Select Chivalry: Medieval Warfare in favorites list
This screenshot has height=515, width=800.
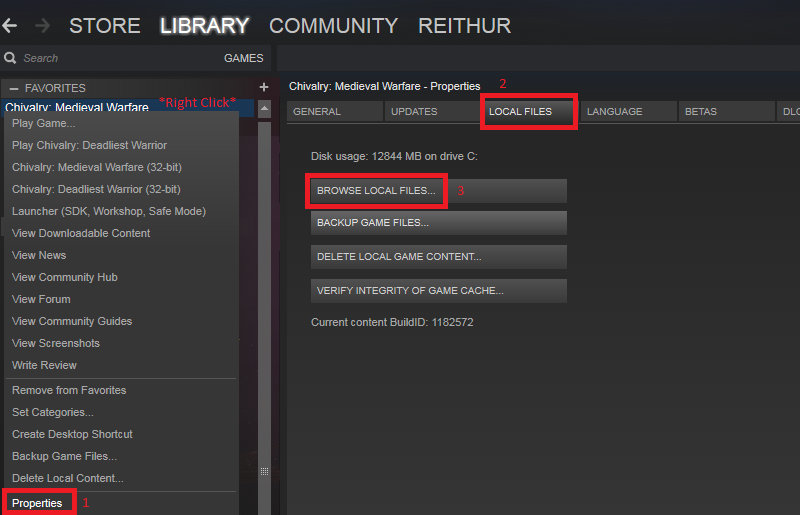tap(128, 107)
